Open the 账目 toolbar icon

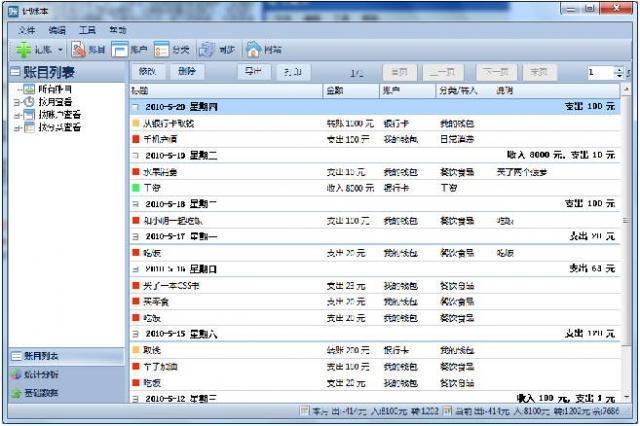[x=78, y=50]
